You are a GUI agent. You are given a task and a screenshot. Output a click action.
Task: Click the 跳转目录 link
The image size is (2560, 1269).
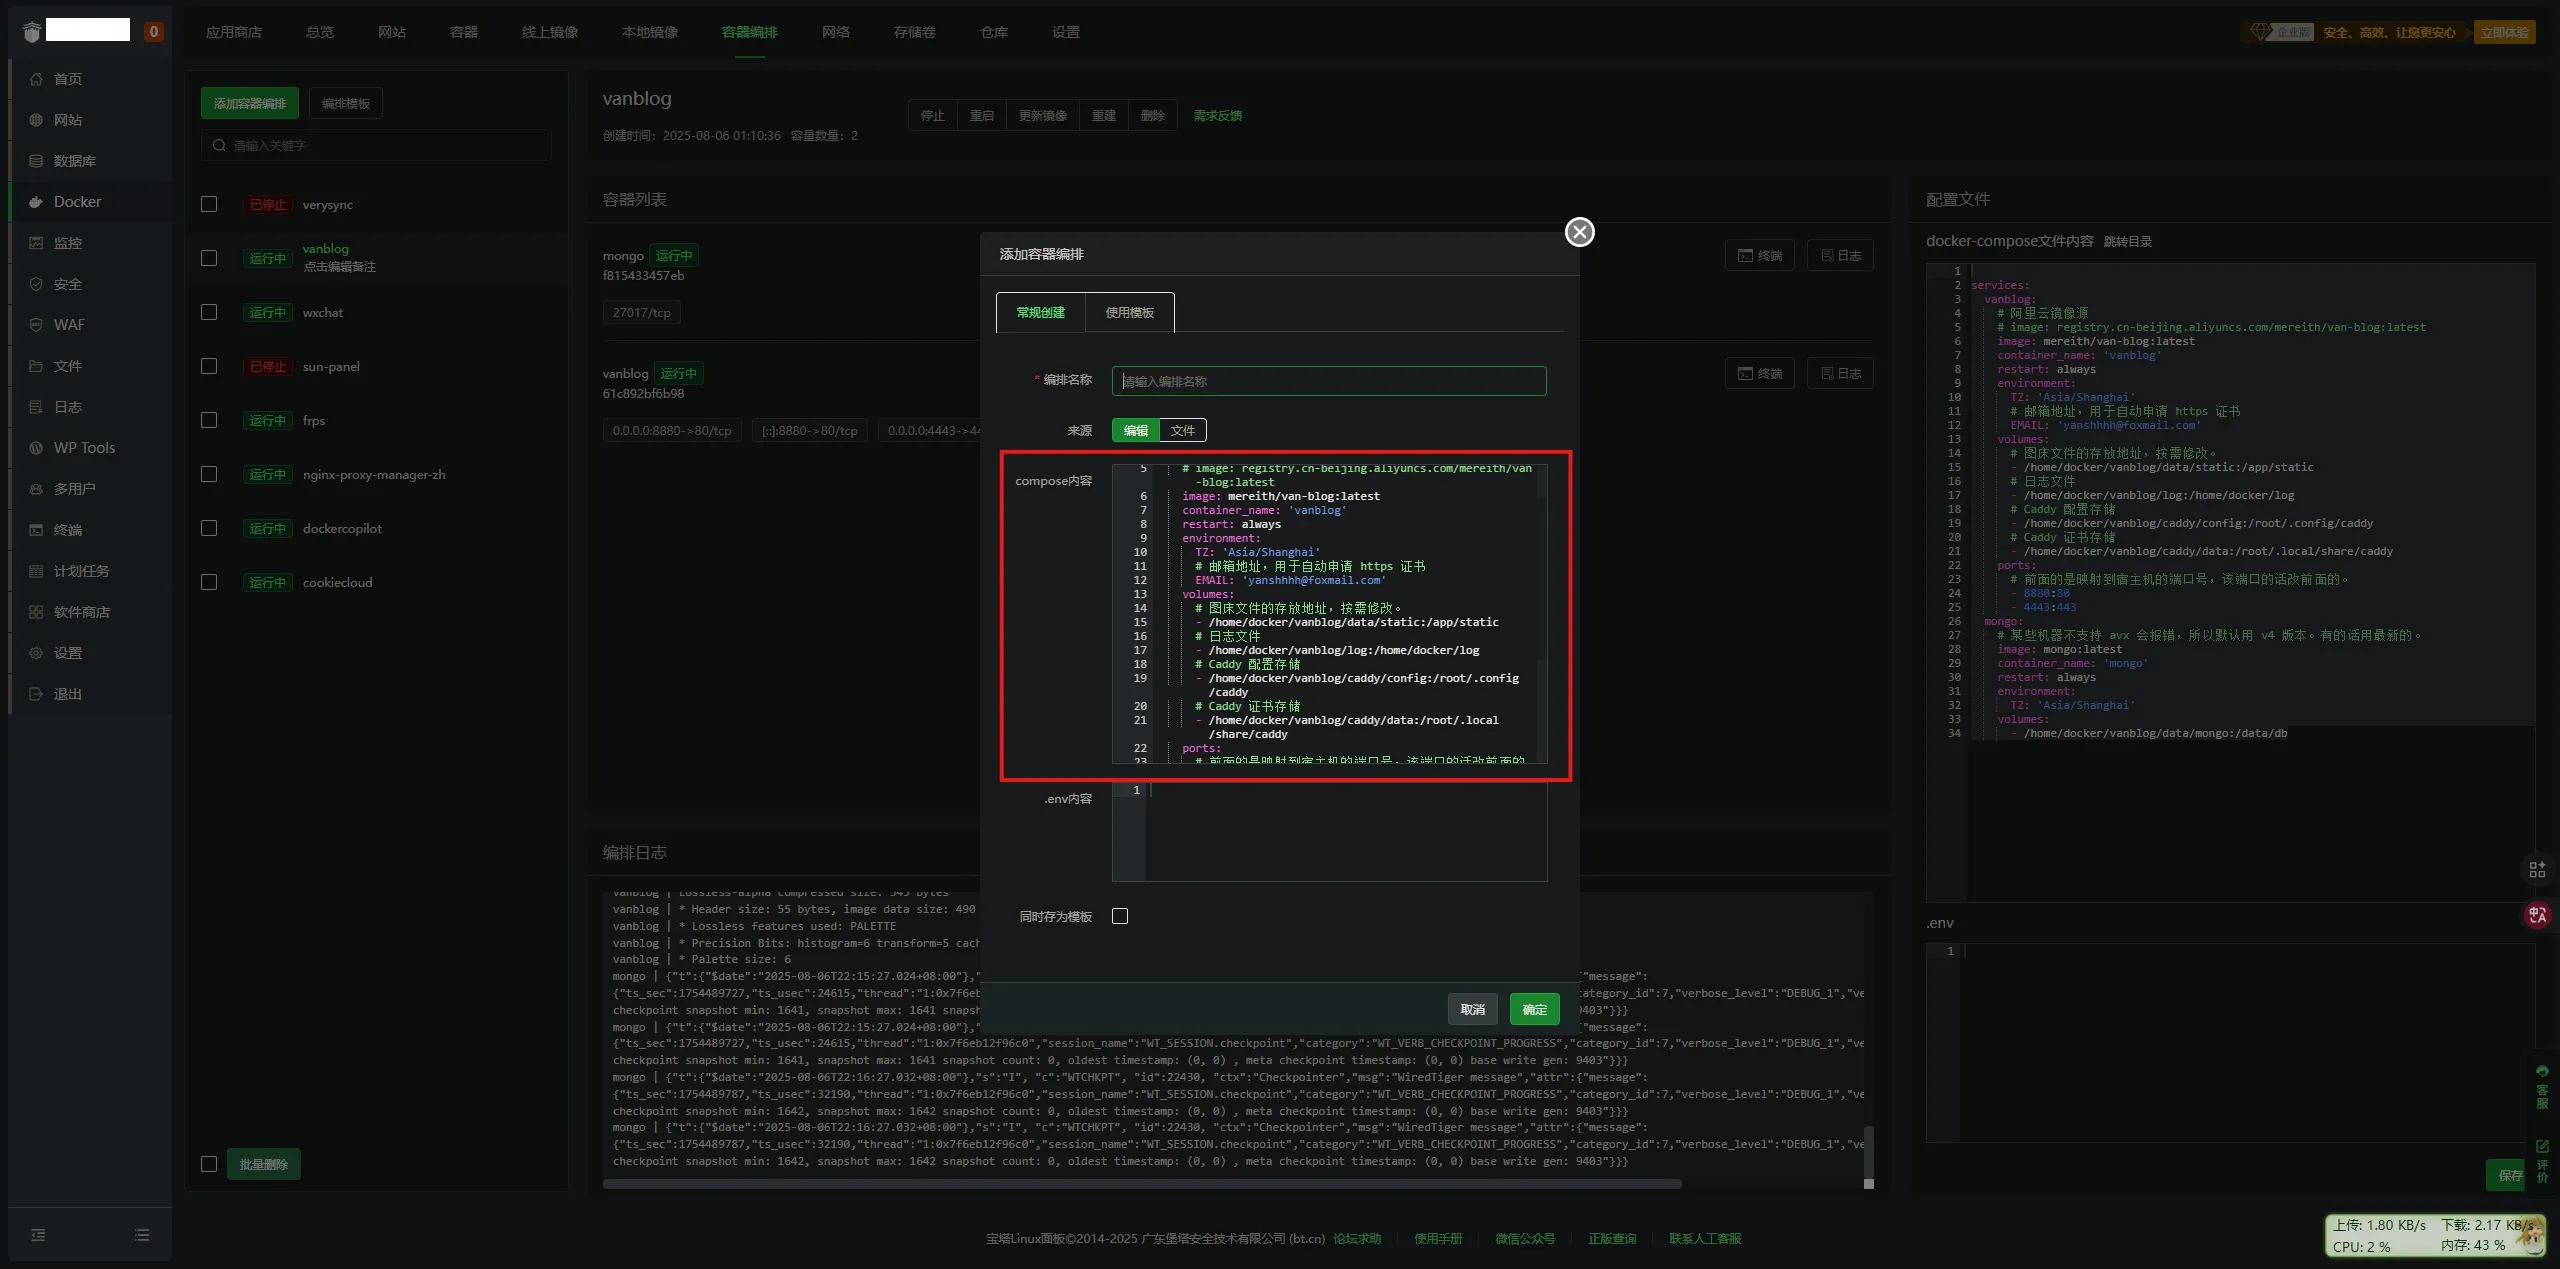click(x=2128, y=241)
